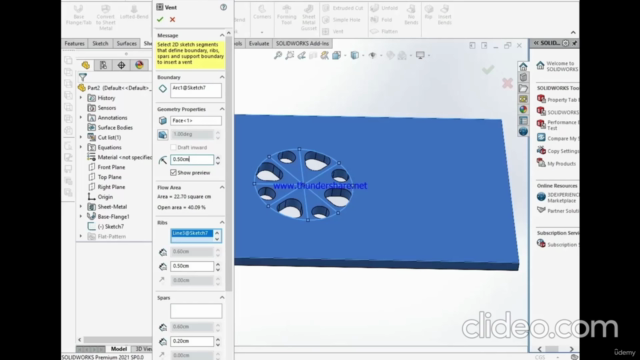Open My Products link

[556, 164]
